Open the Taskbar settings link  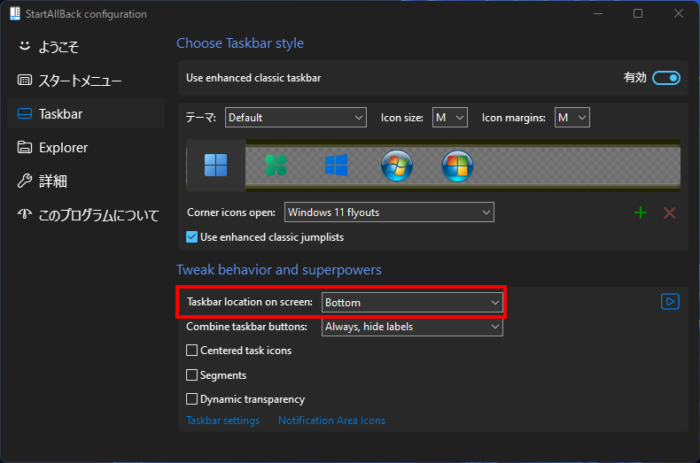[x=223, y=421]
